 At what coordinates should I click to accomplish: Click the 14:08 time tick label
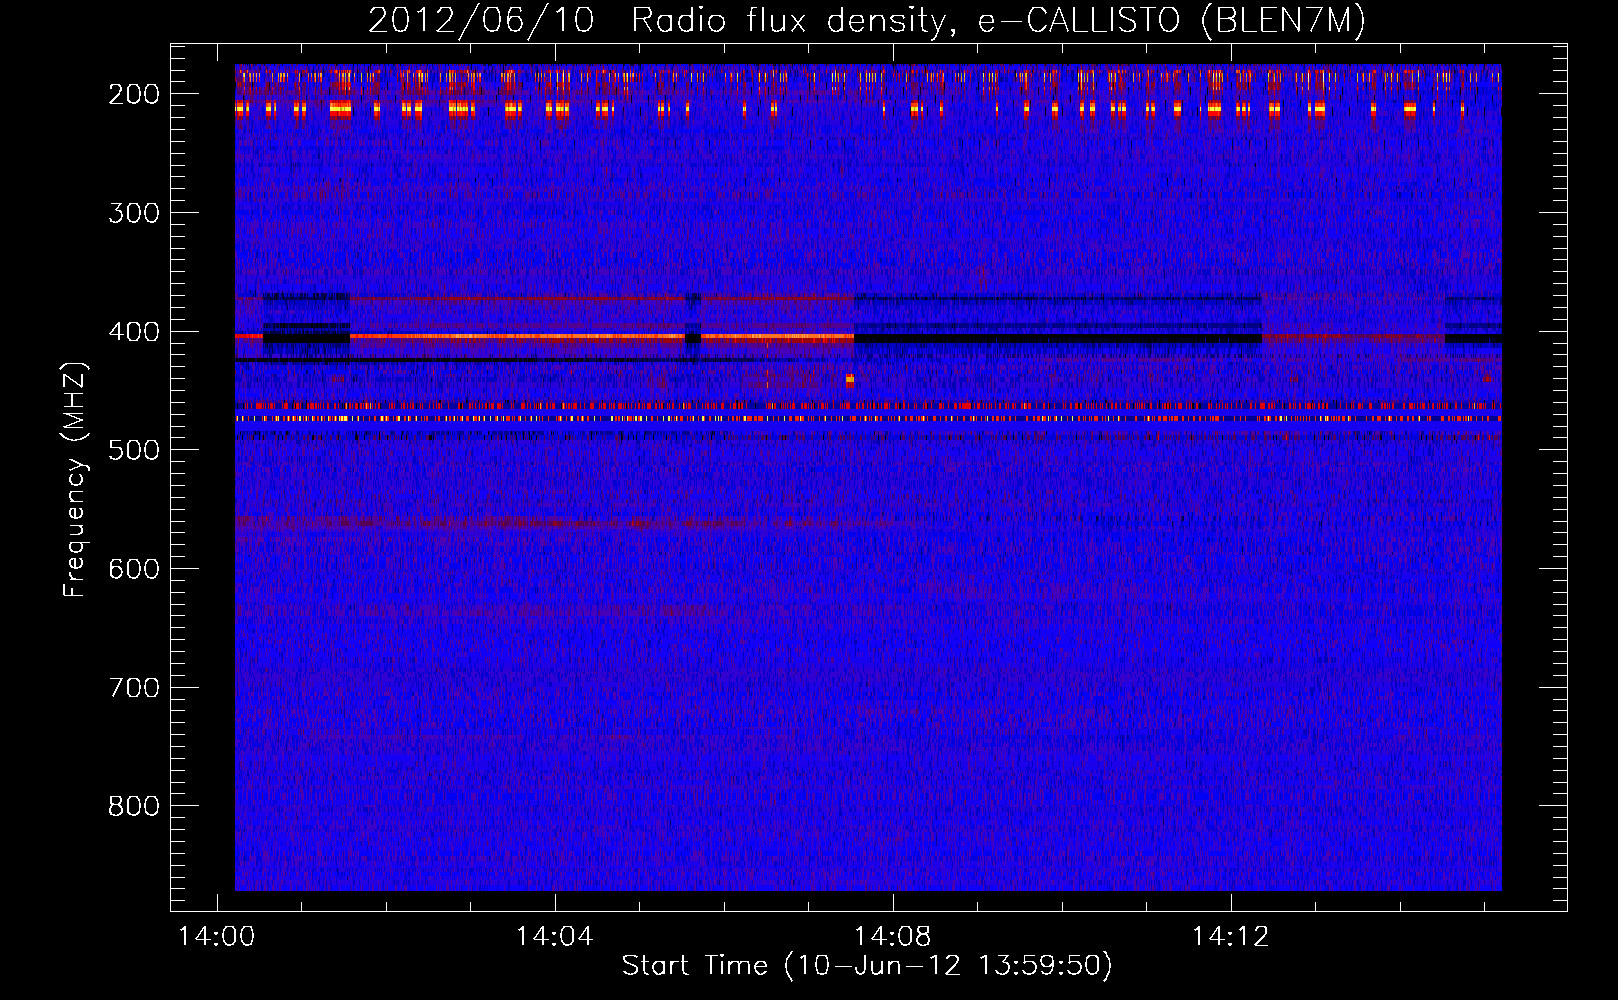pyautogui.click(x=893, y=936)
